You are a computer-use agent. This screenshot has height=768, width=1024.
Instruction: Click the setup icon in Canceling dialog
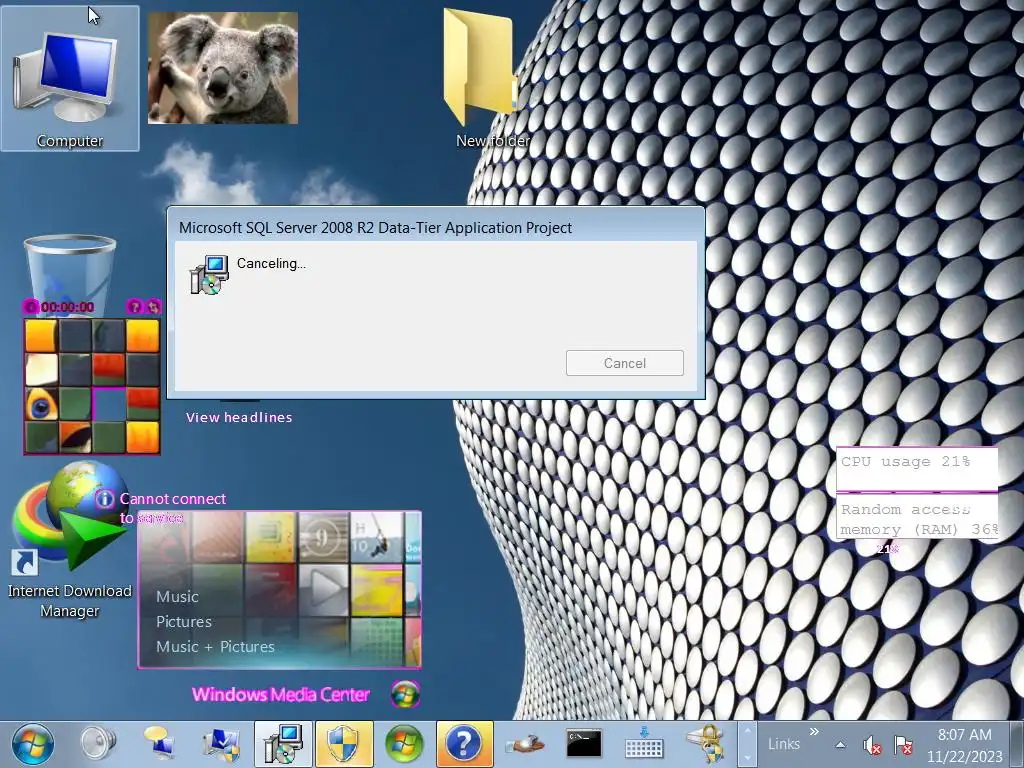(x=209, y=274)
